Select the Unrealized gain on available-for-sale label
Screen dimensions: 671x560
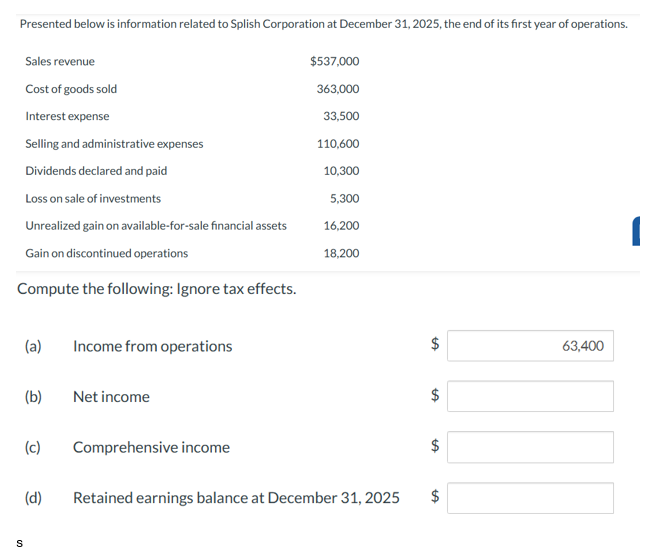[x=156, y=225]
